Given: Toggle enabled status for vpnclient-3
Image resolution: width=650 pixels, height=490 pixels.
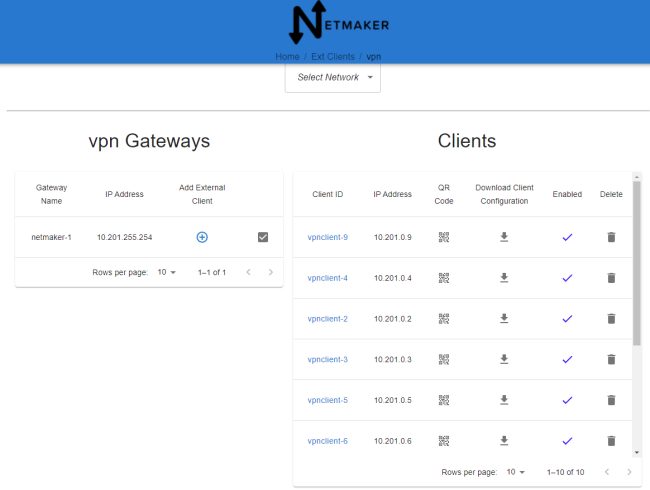Looking at the screenshot, I should point(567,359).
